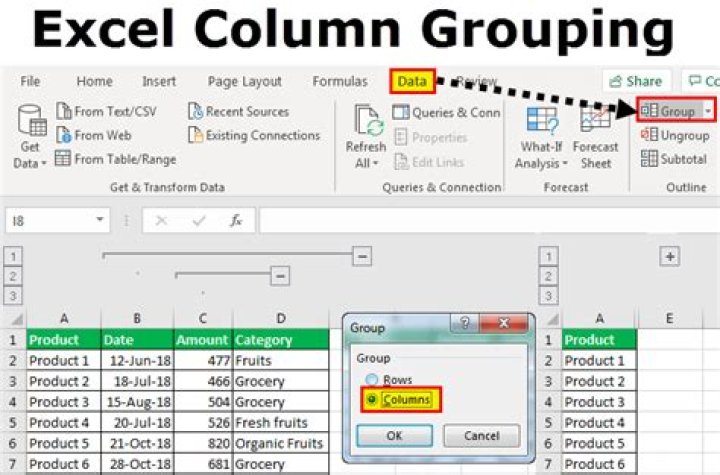Select cell with amount 820

pyautogui.click(x=203, y=443)
